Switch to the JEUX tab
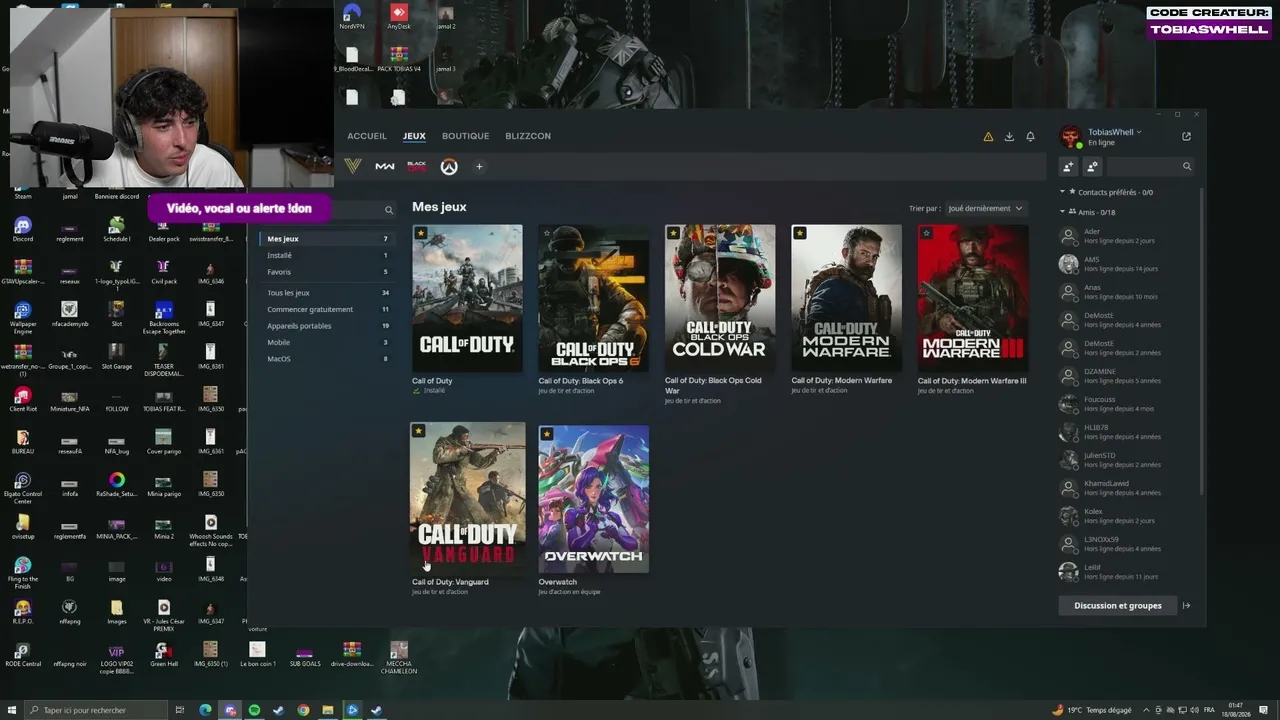The height and width of the screenshot is (720, 1280). (x=414, y=136)
